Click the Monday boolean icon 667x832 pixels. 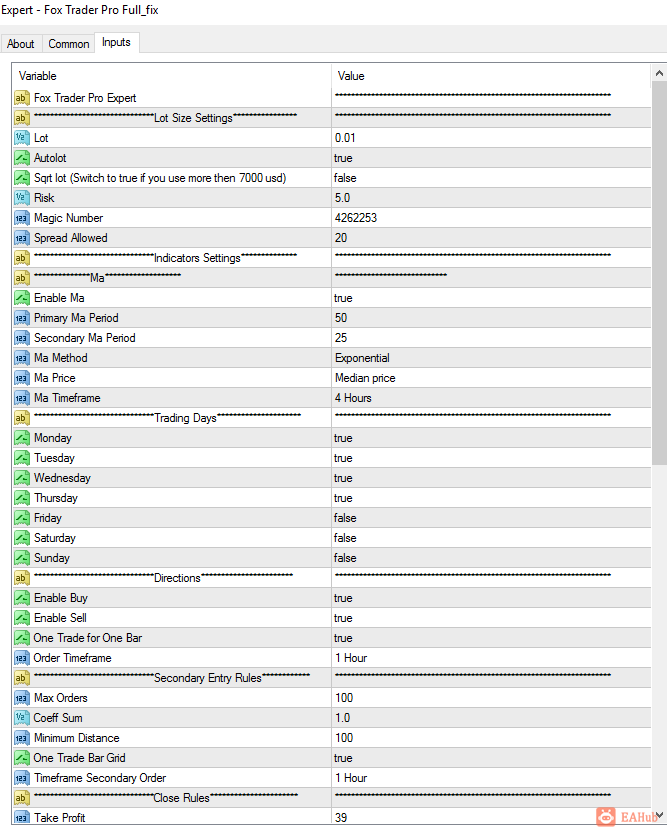[22, 438]
